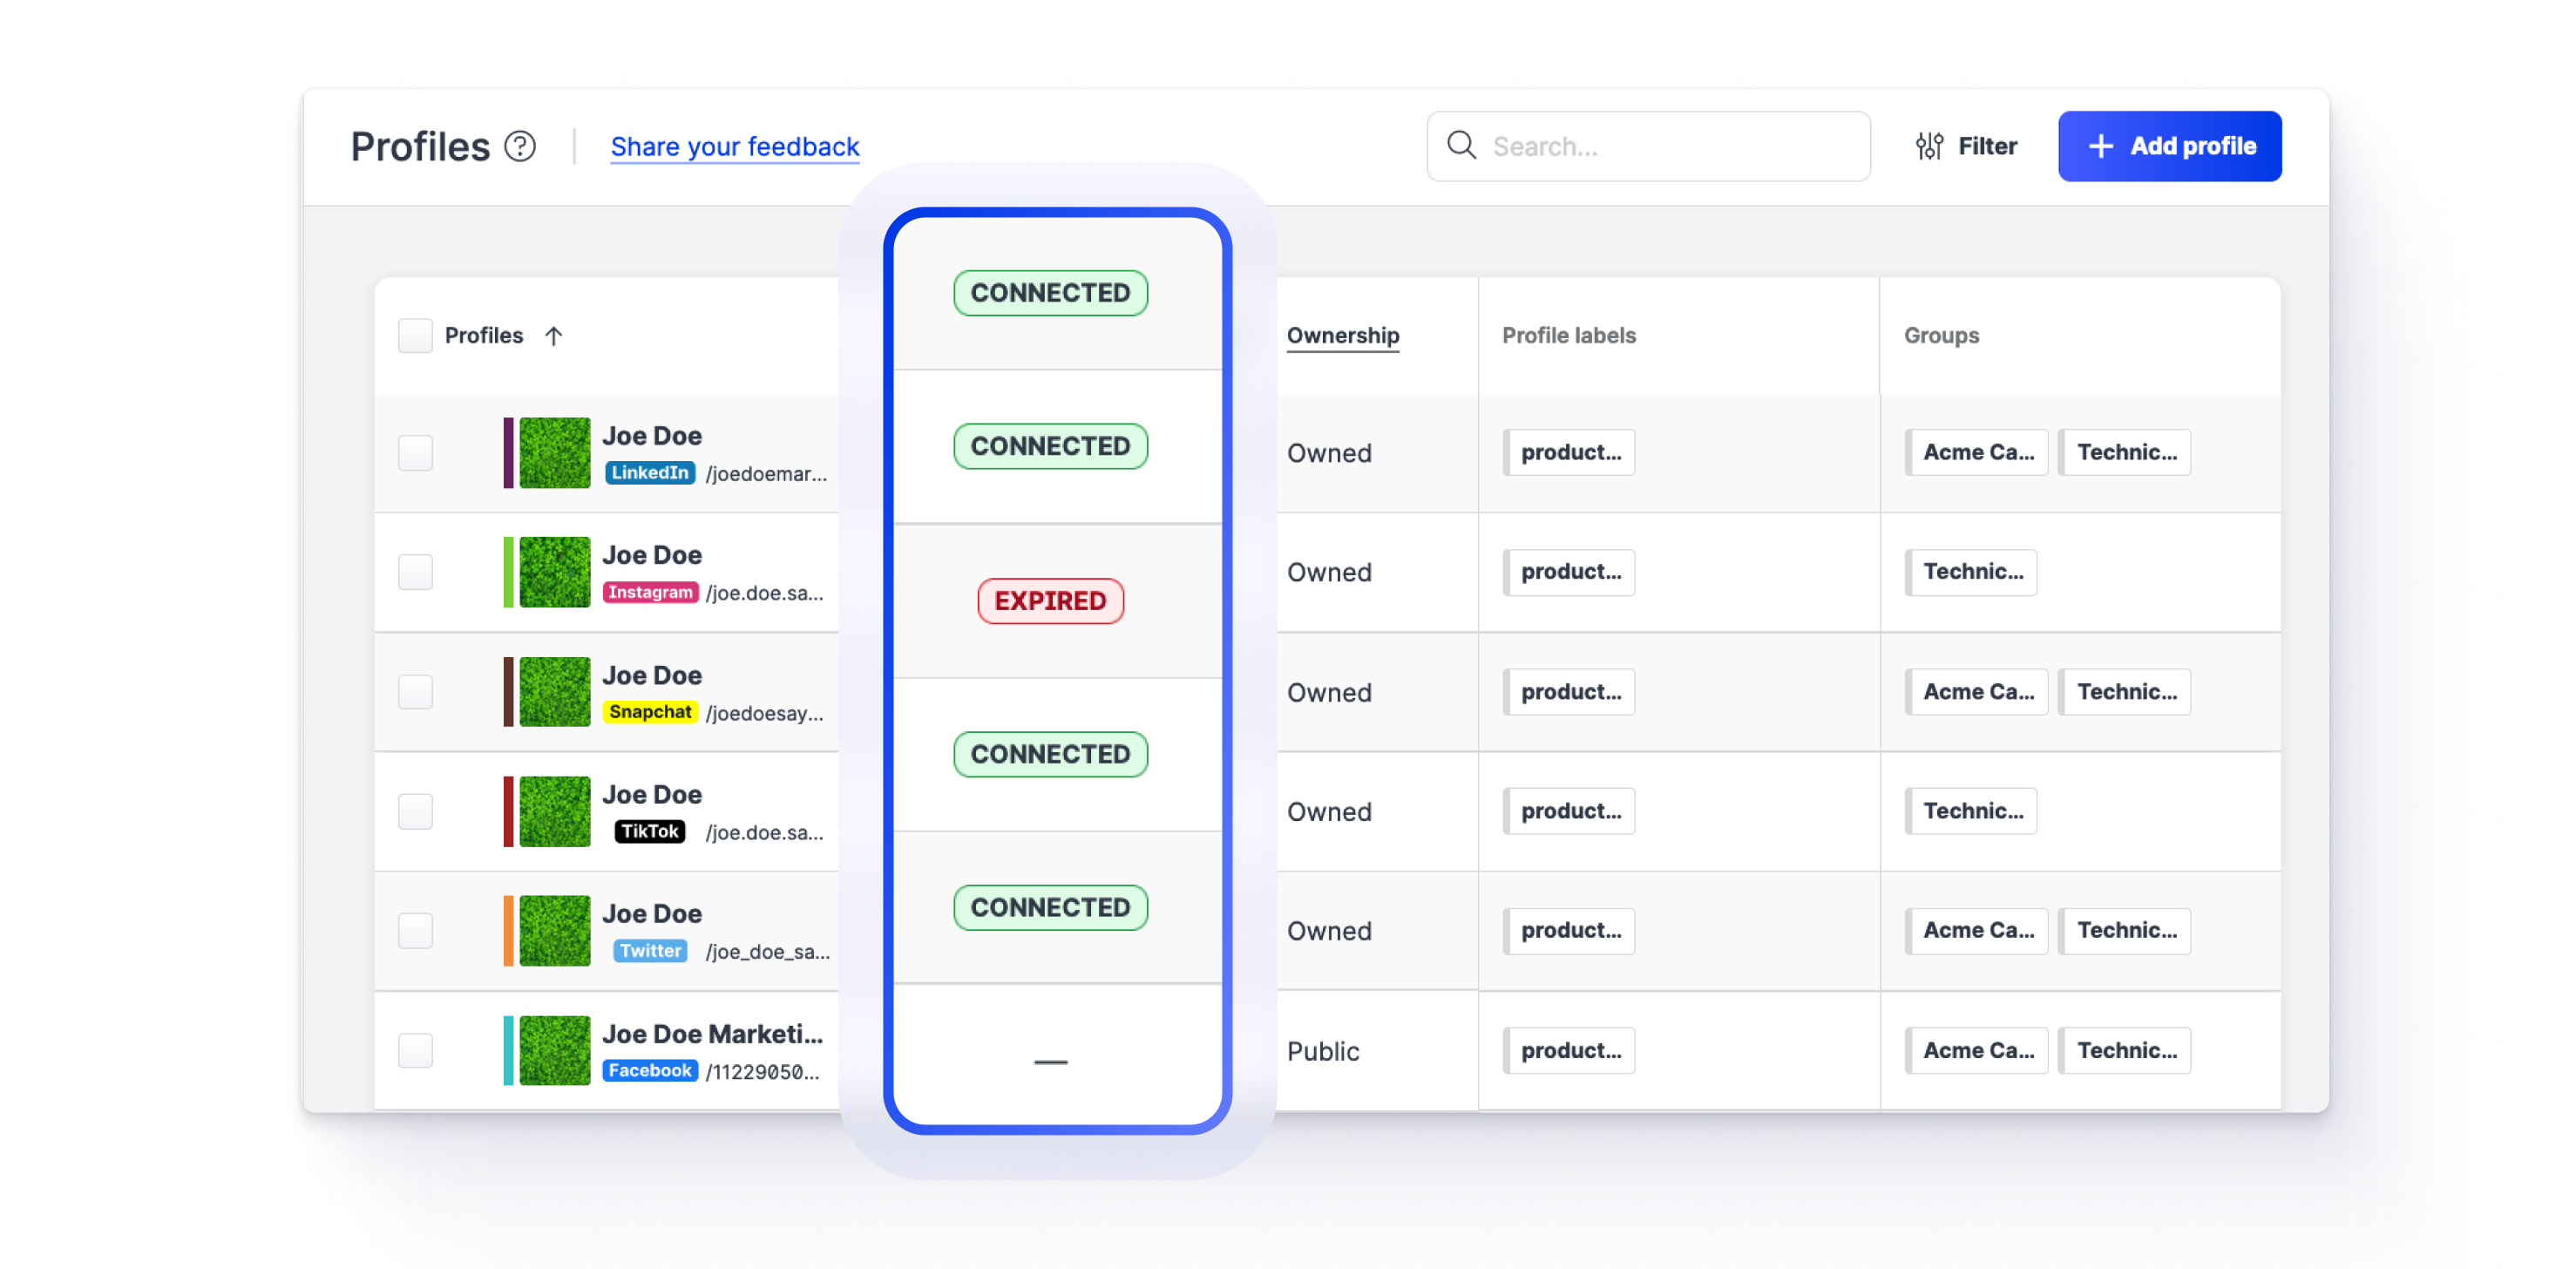Sort by the Ownership column header
Screen dimensions: 2576x1269
click(x=1342, y=336)
